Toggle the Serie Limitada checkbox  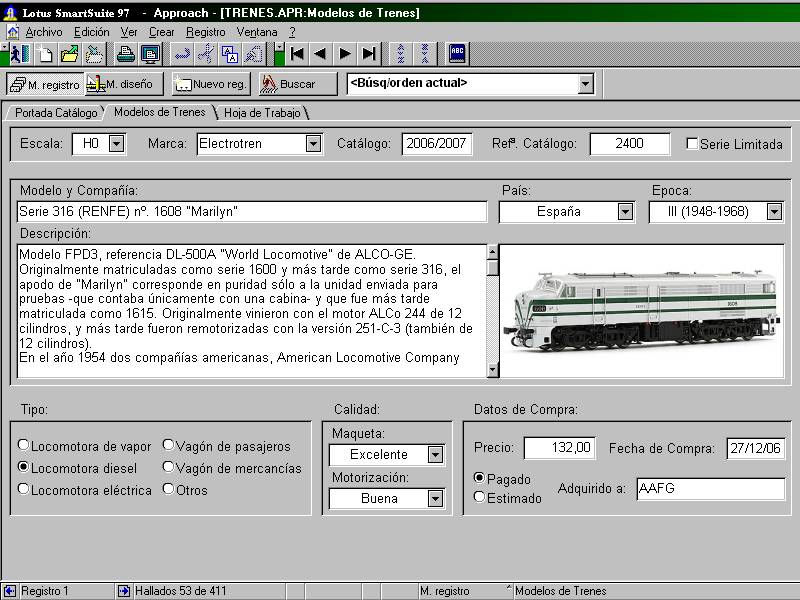click(692, 144)
